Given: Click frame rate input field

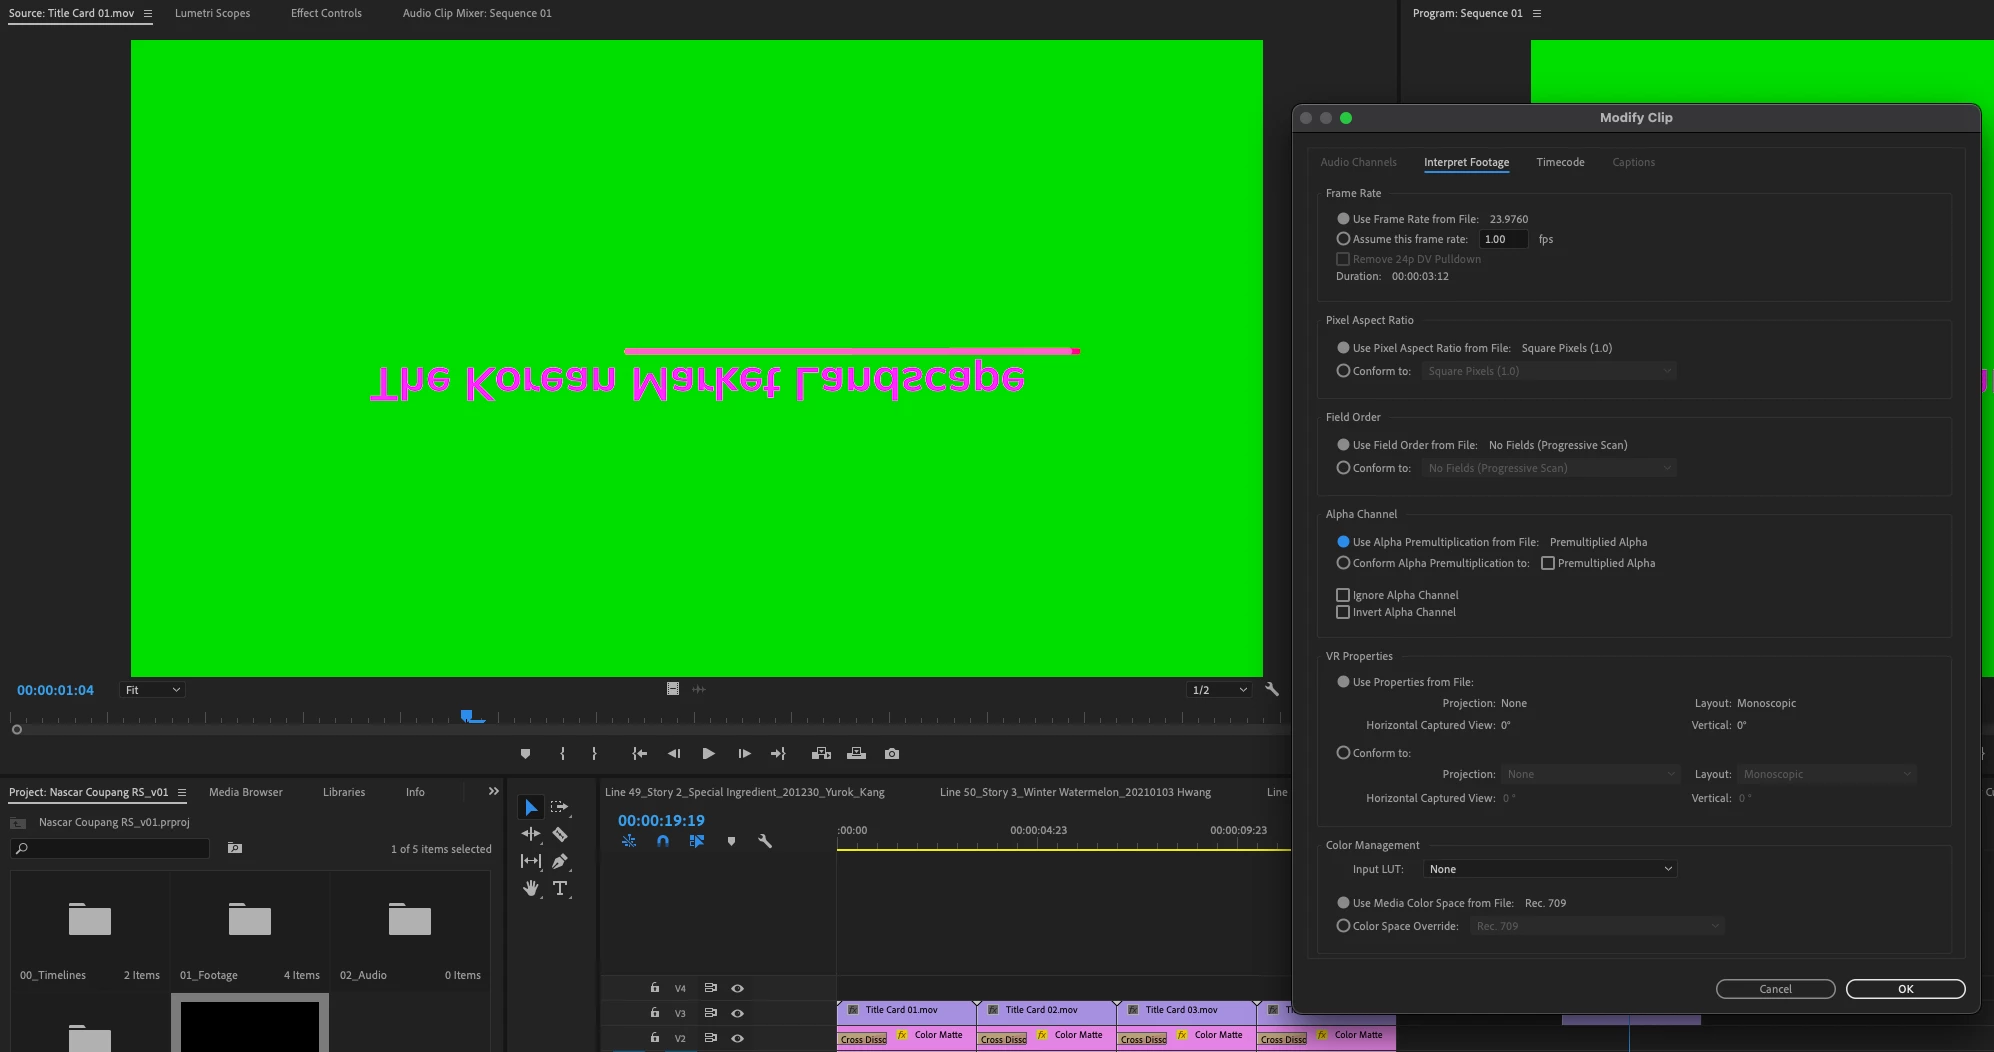Looking at the screenshot, I should click(1503, 239).
